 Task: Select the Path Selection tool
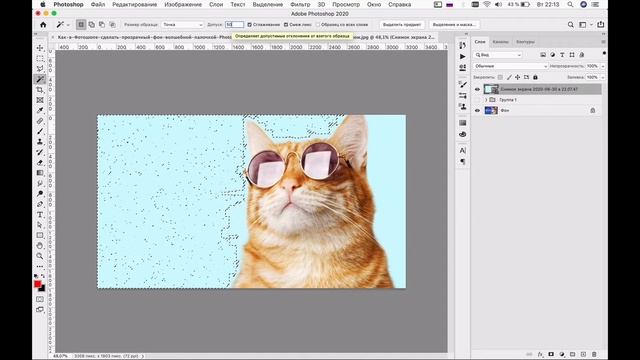point(40,225)
